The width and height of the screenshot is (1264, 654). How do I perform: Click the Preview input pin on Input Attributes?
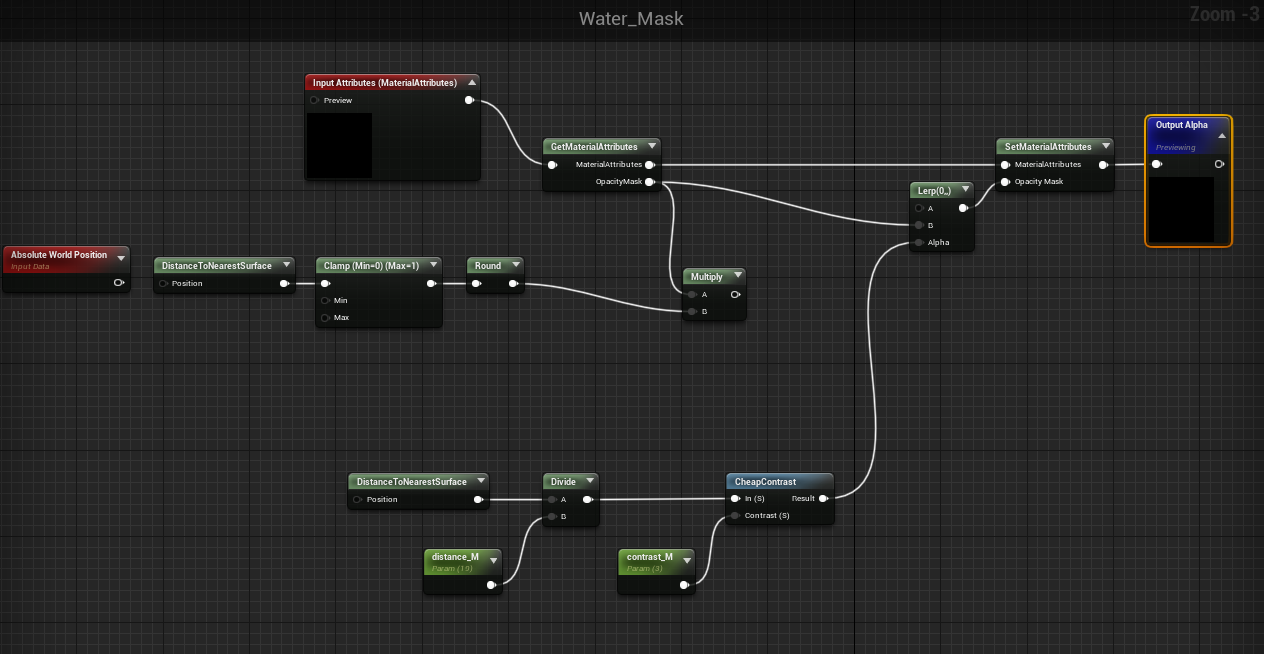pyautogui.click(x=314, y=100)
